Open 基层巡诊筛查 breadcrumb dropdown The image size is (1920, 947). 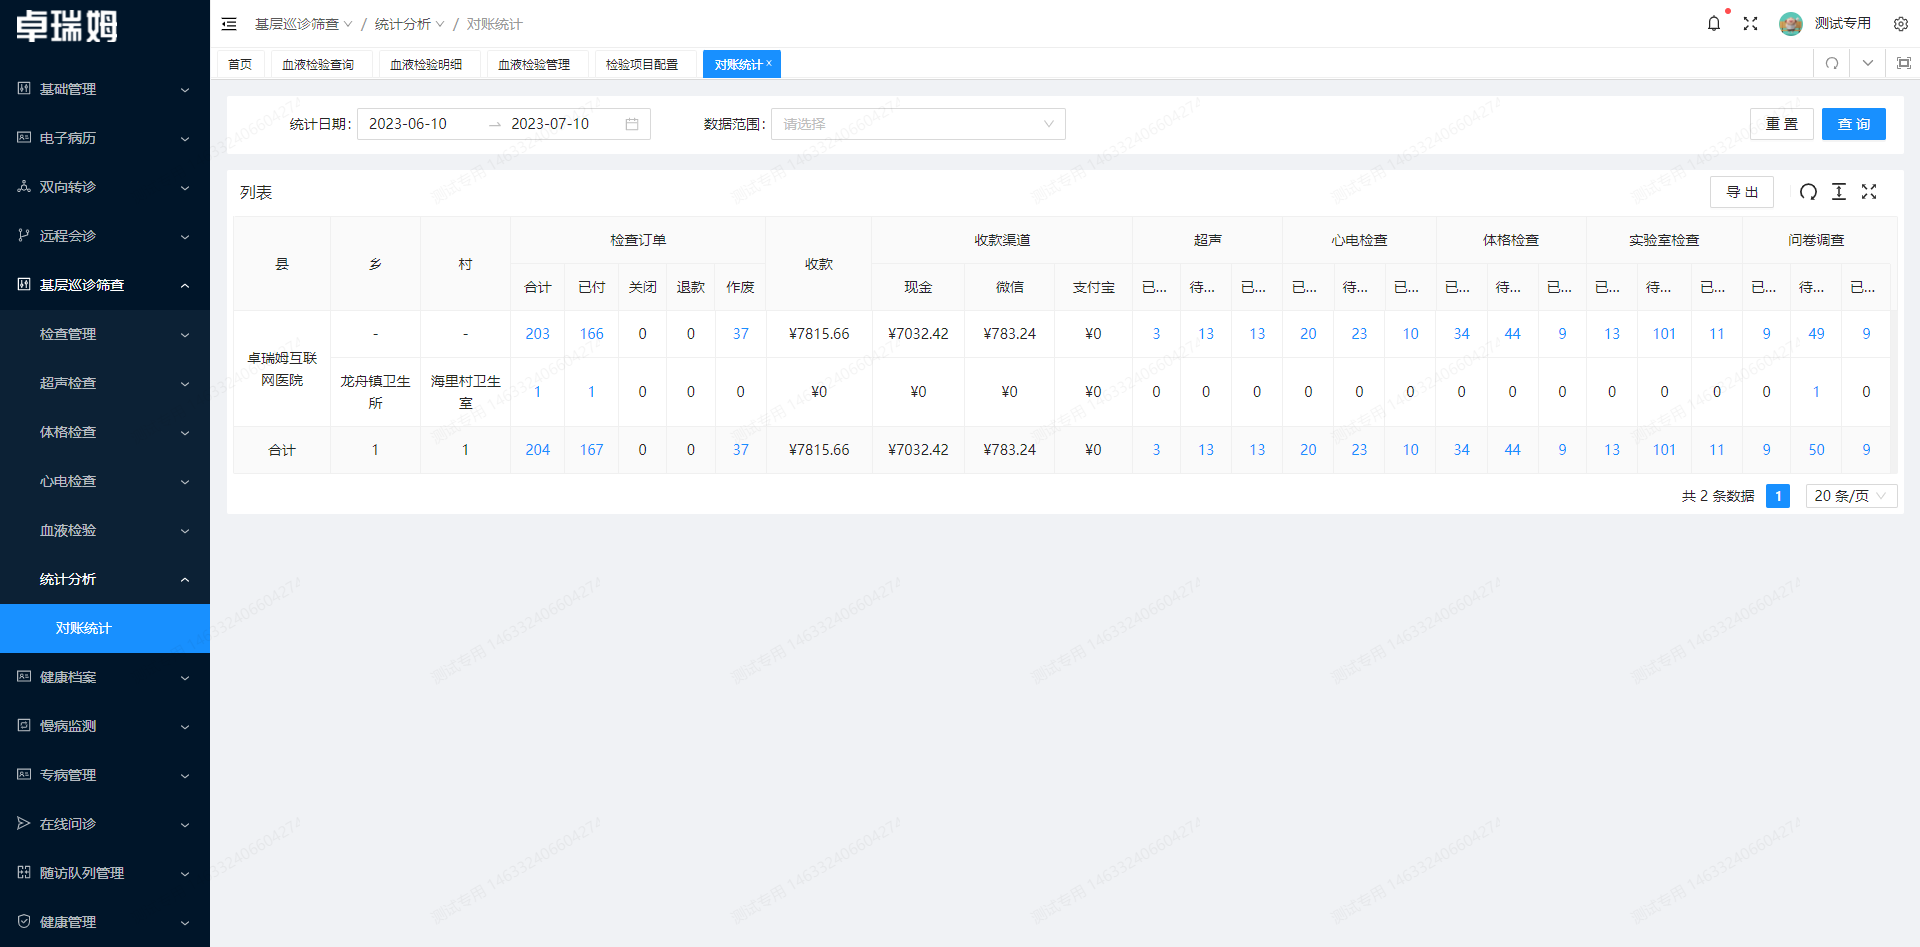[303, 24]
